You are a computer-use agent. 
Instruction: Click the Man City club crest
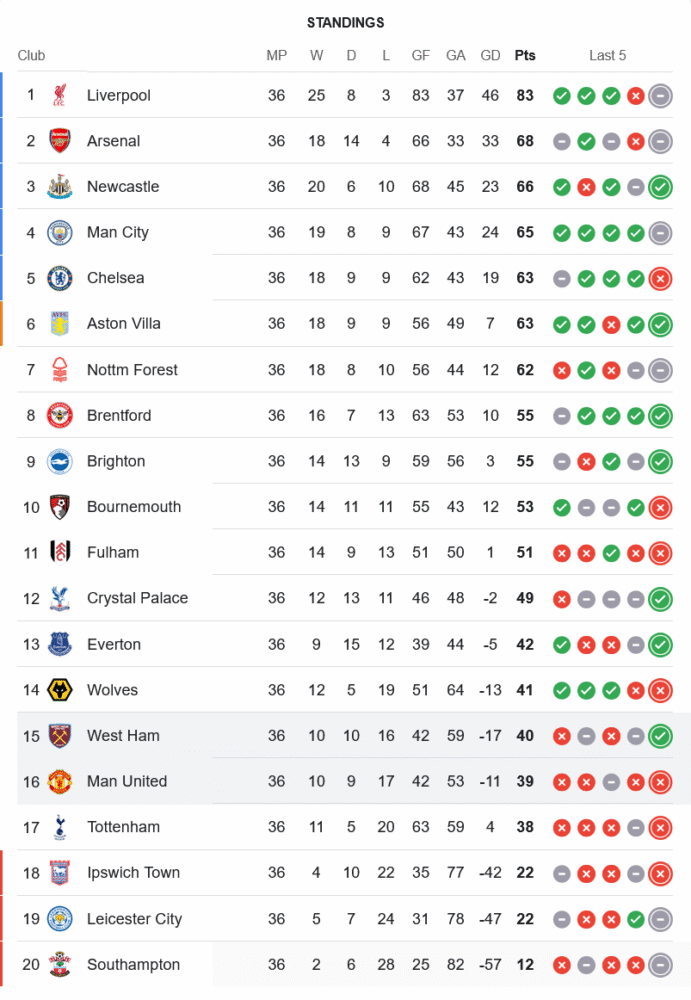point(60,232)
